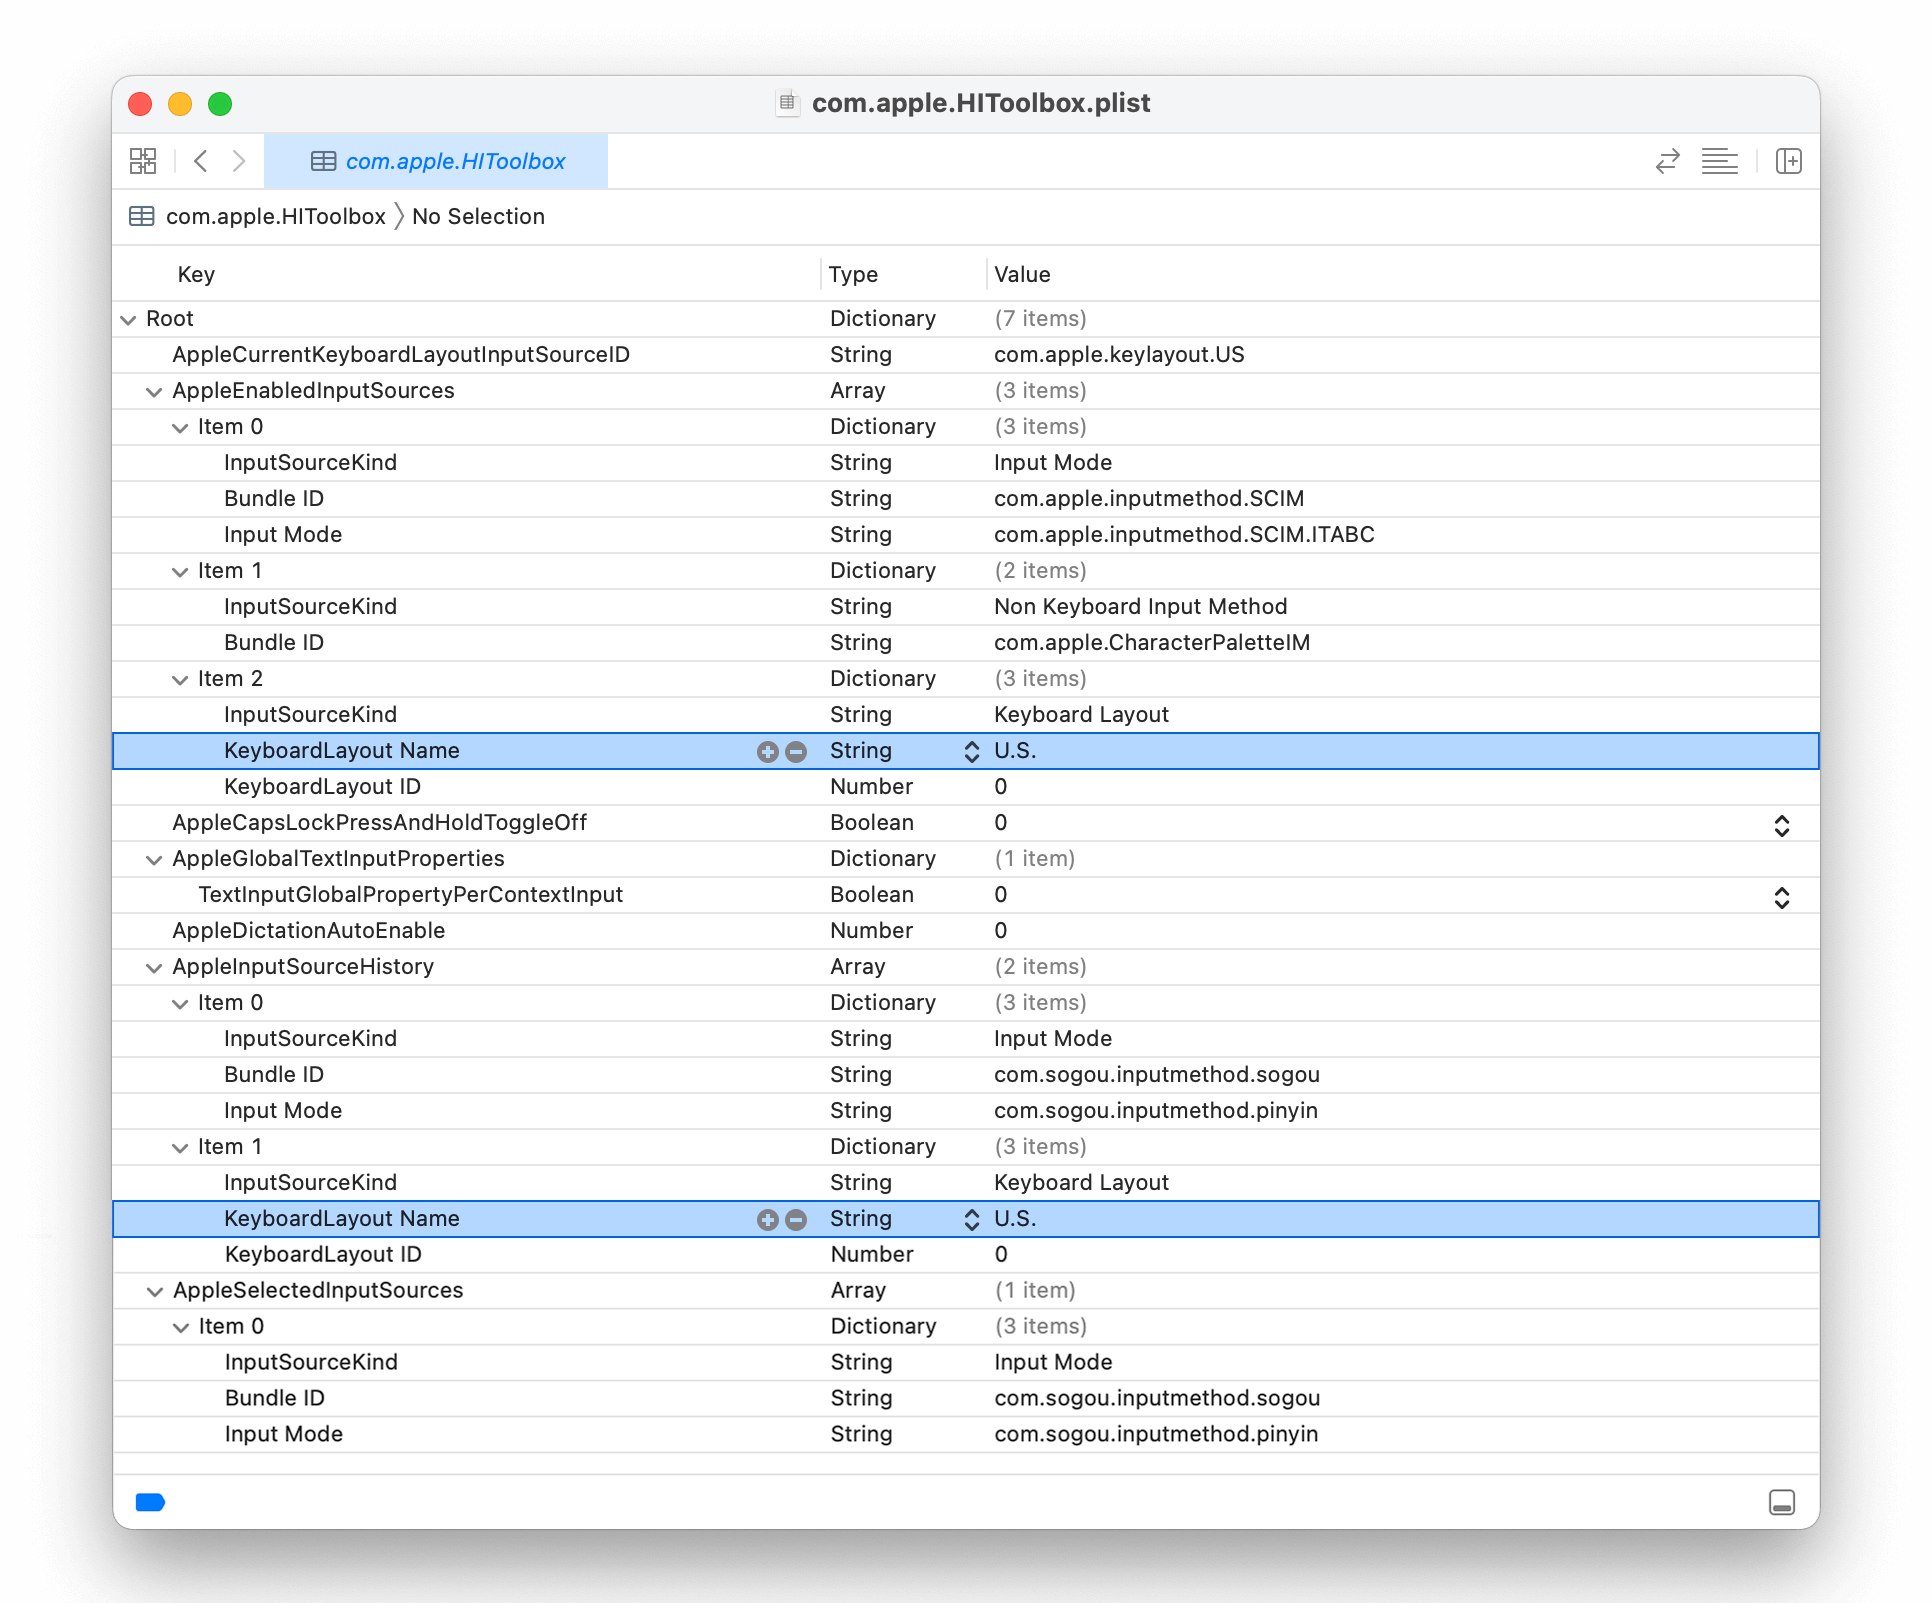The image size is (1932, 1603).
Task: Go forward with the right chevron
Action: 239,161
